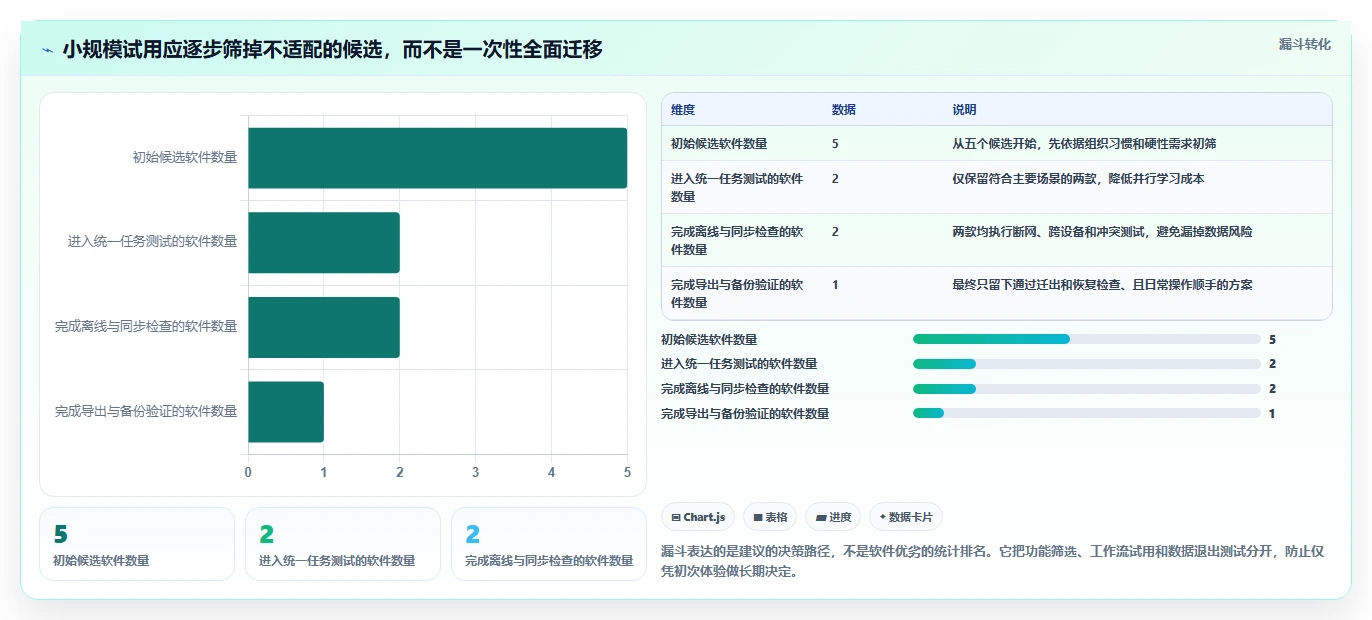Click the description starting 从五个候选开始
The image size is (1372, 620).
[x=1084, y=144]
